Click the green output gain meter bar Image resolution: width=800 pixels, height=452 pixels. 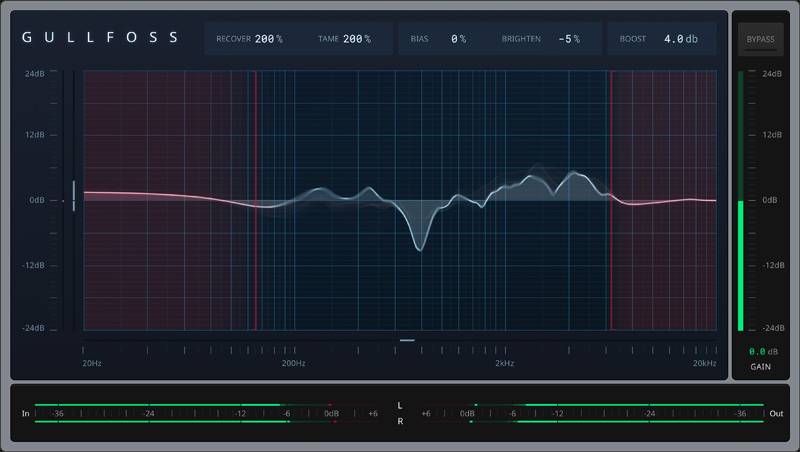pos(741,265)
